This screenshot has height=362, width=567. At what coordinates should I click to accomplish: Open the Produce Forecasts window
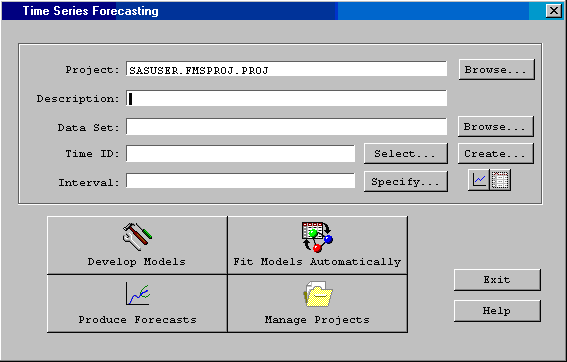[137, 303]
